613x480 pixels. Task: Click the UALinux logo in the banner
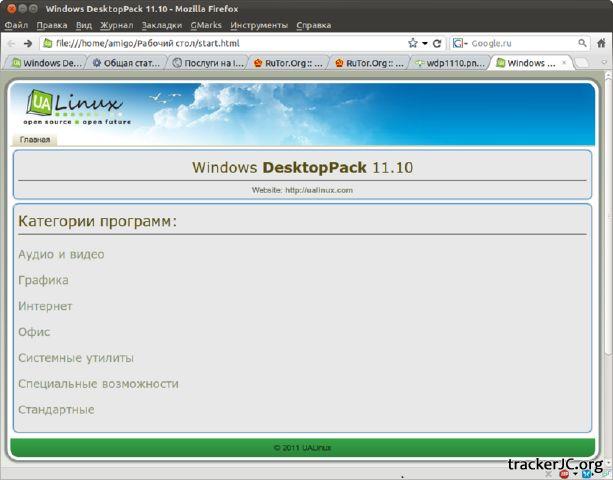[73, 105]
